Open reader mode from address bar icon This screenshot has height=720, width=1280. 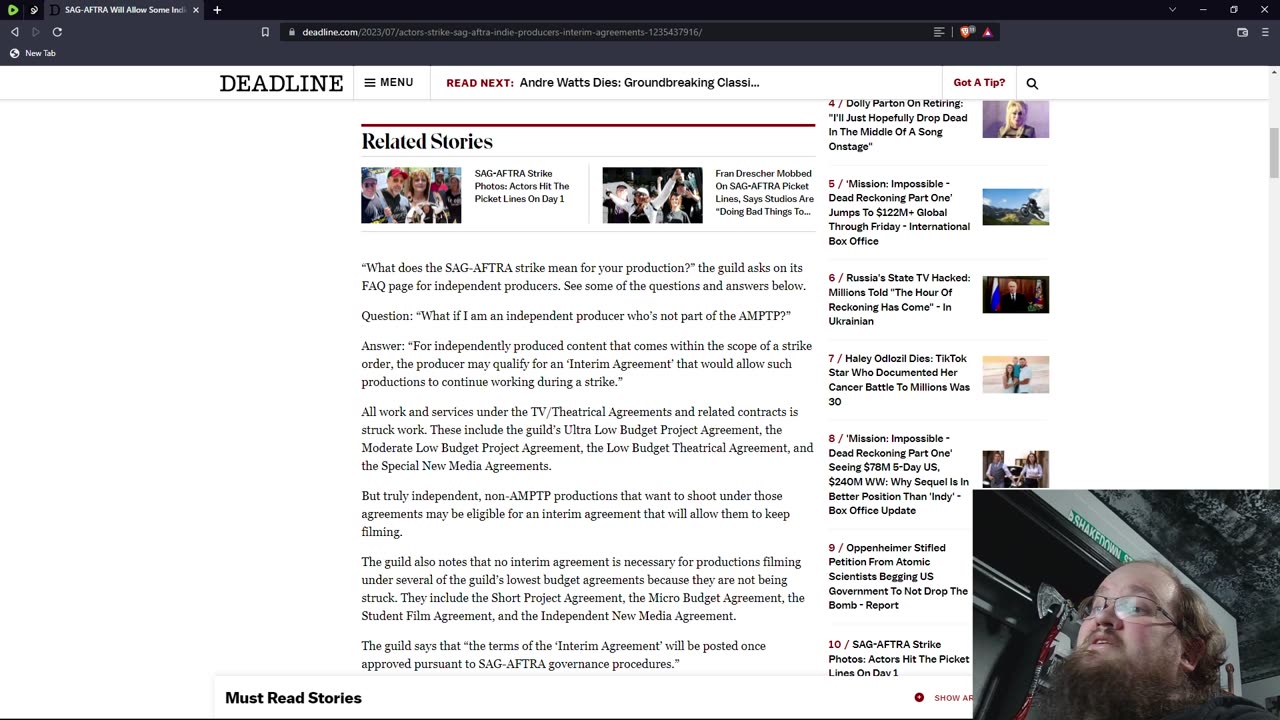pyautogui.click(x=939, y=32)
